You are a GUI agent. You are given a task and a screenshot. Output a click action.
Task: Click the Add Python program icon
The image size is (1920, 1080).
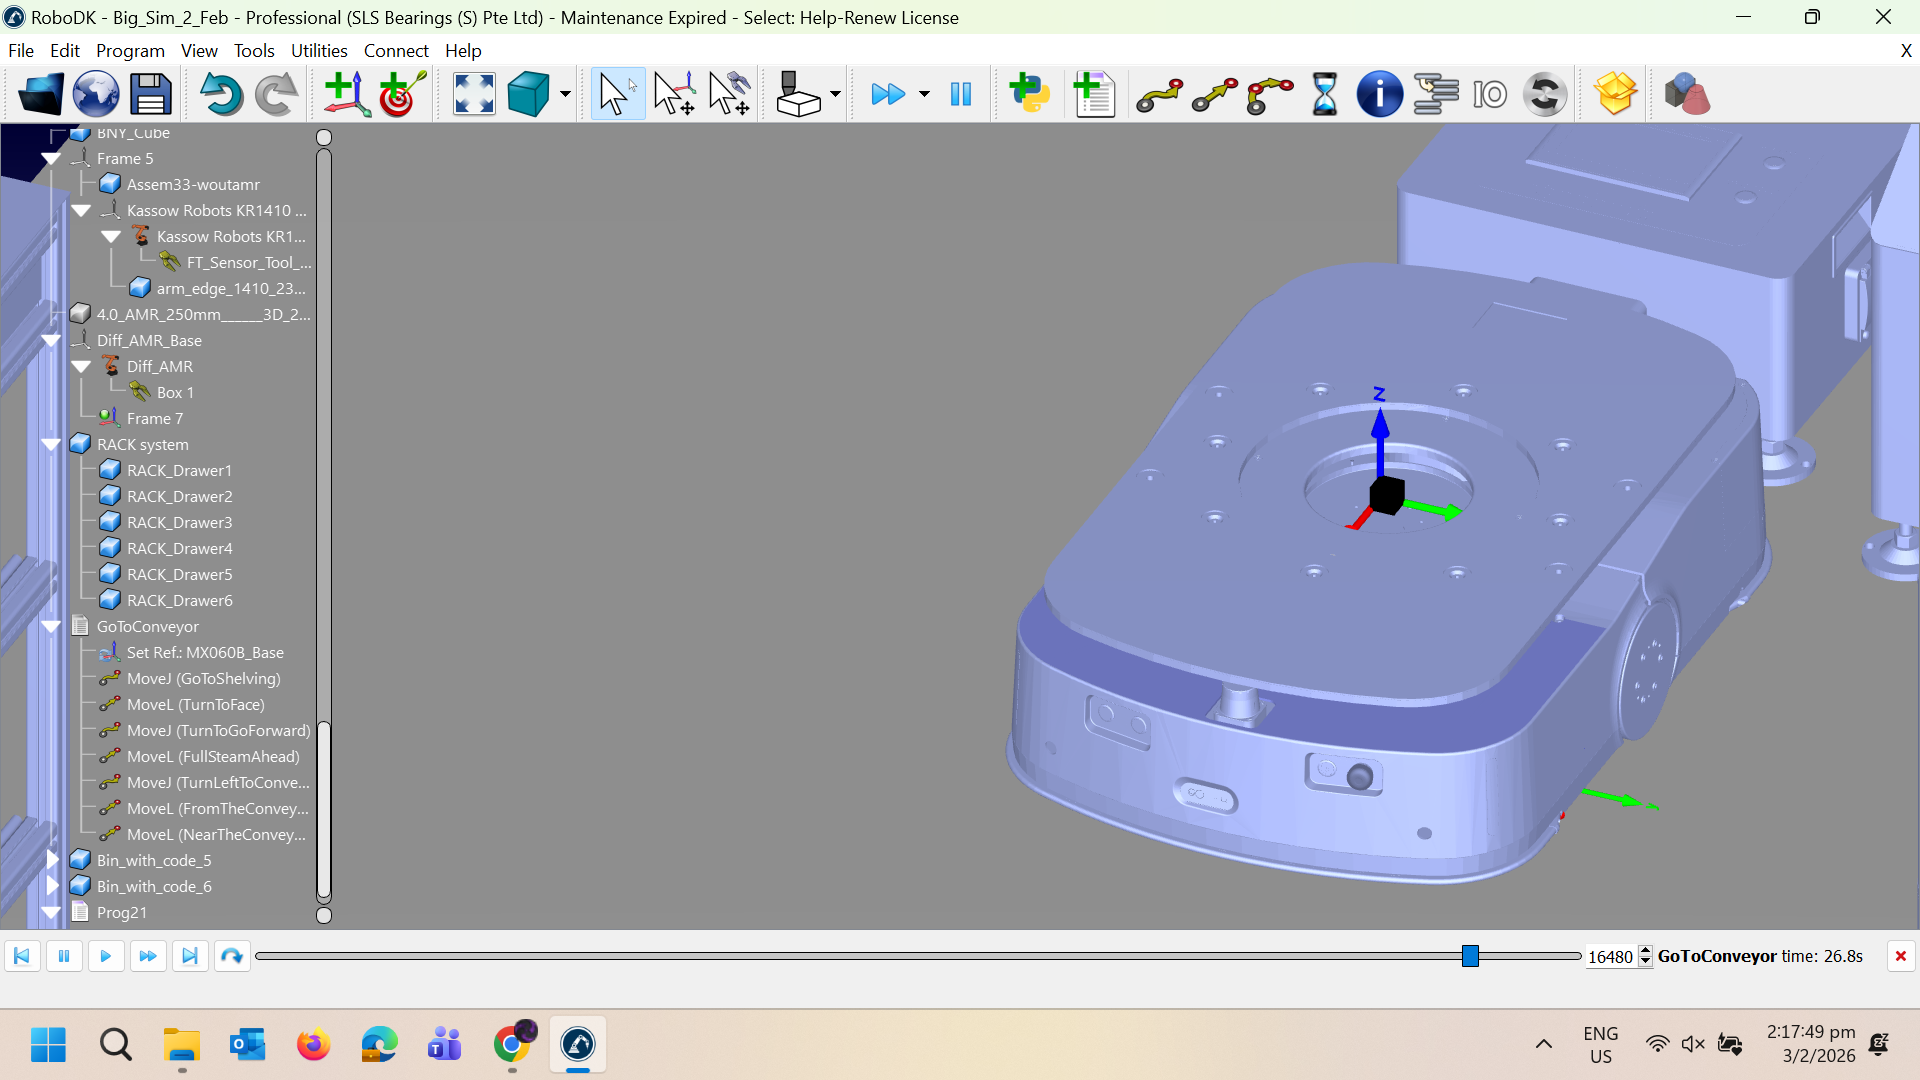point(1029,94)
